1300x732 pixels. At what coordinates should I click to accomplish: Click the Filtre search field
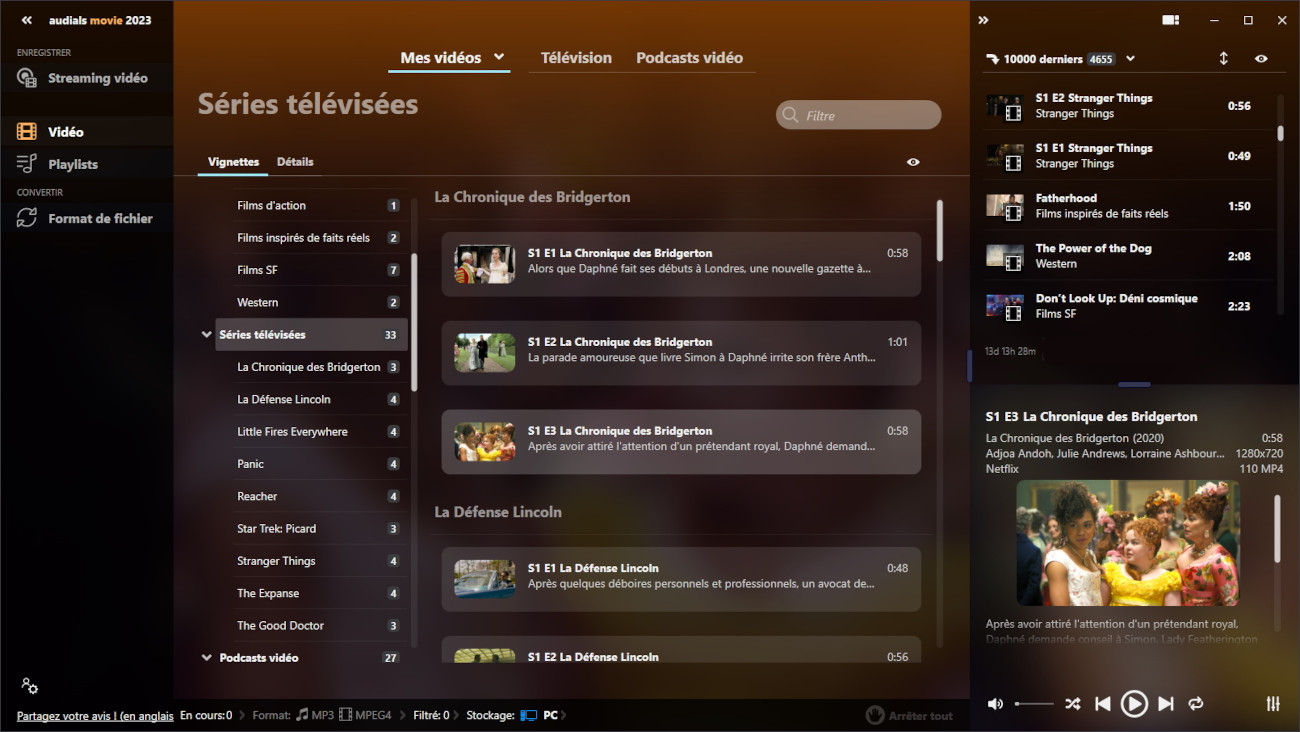tap(858, 115)
